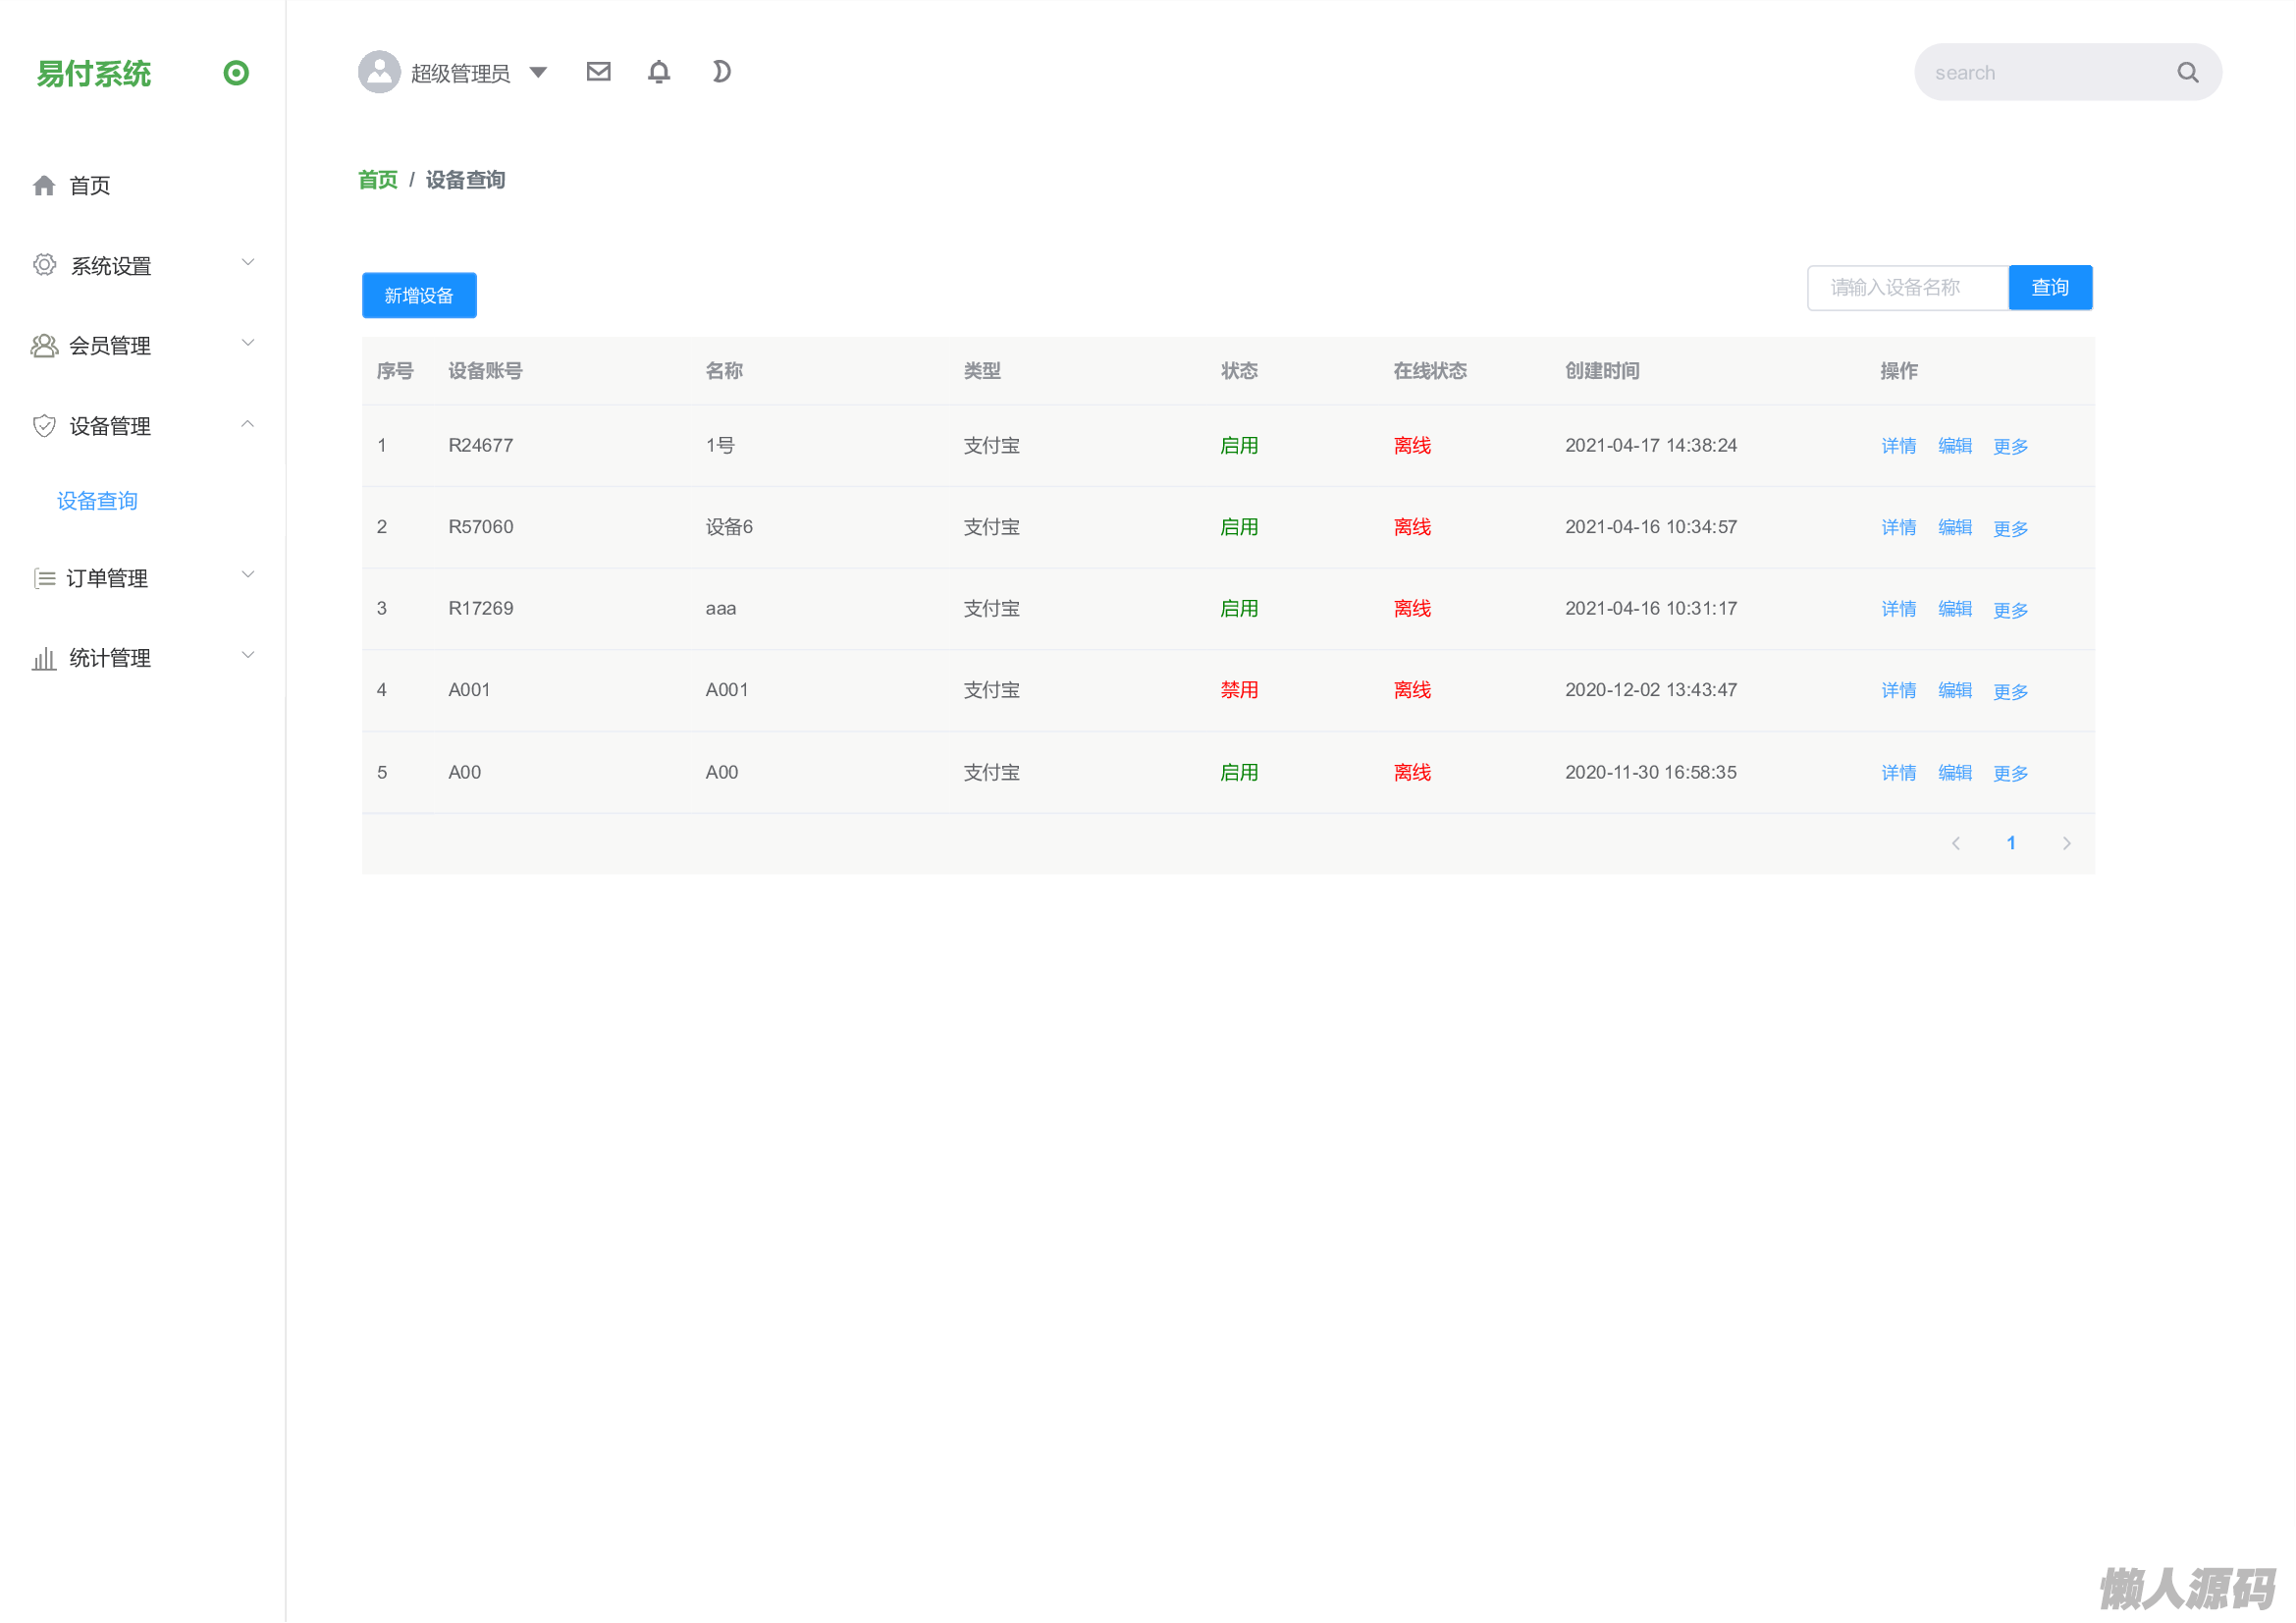Click the 新增设备 button
This screenshot has height=1623, width=2296.
click(419, 296)
